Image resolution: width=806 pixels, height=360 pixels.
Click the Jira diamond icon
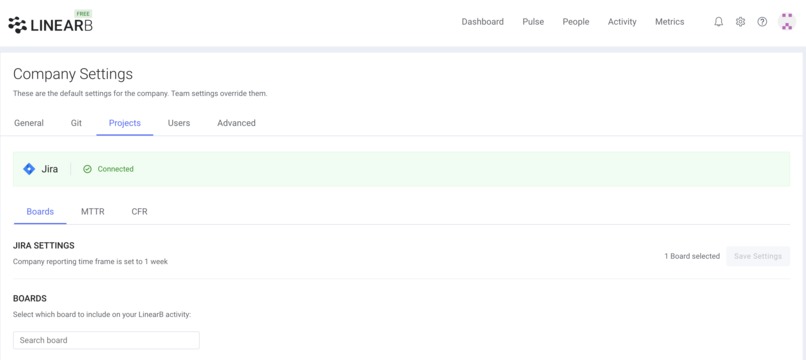(29, 169)
